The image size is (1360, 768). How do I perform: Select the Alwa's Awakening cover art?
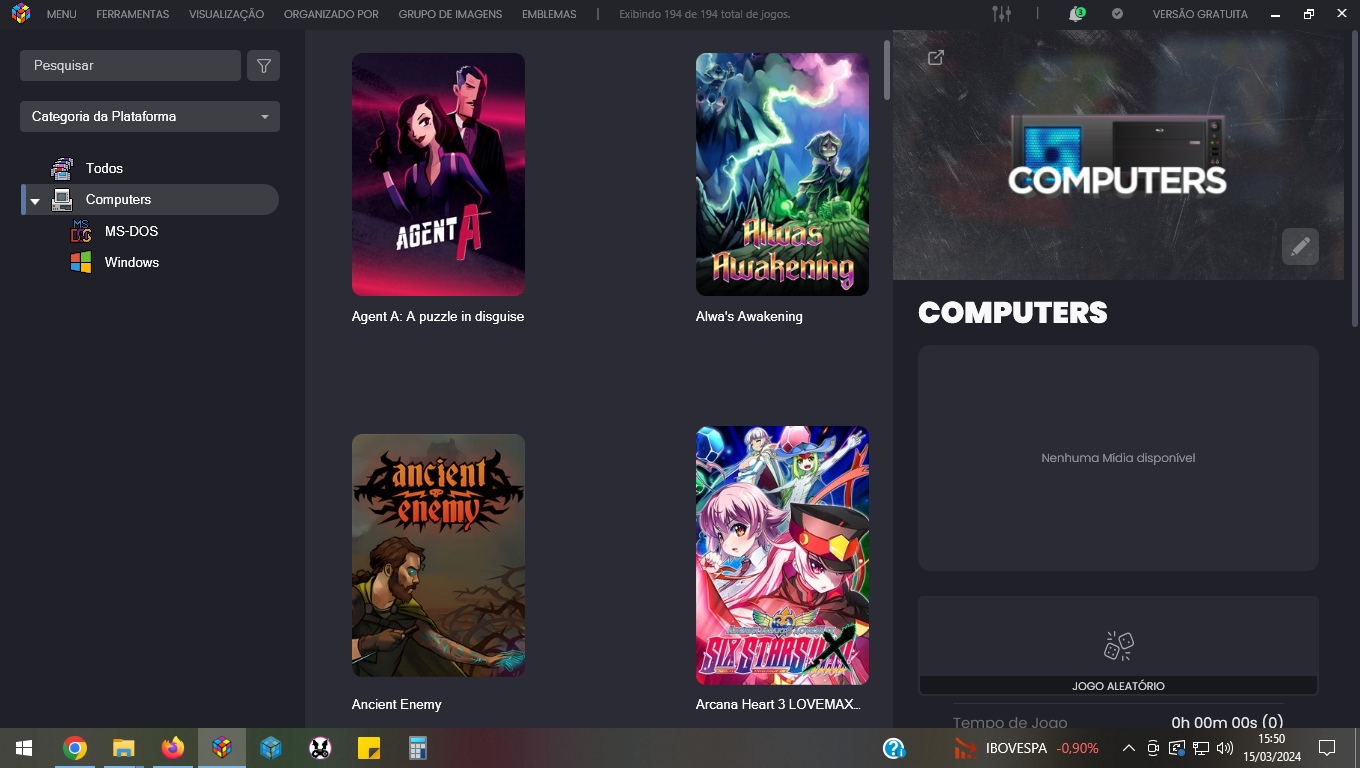point(782,174)
